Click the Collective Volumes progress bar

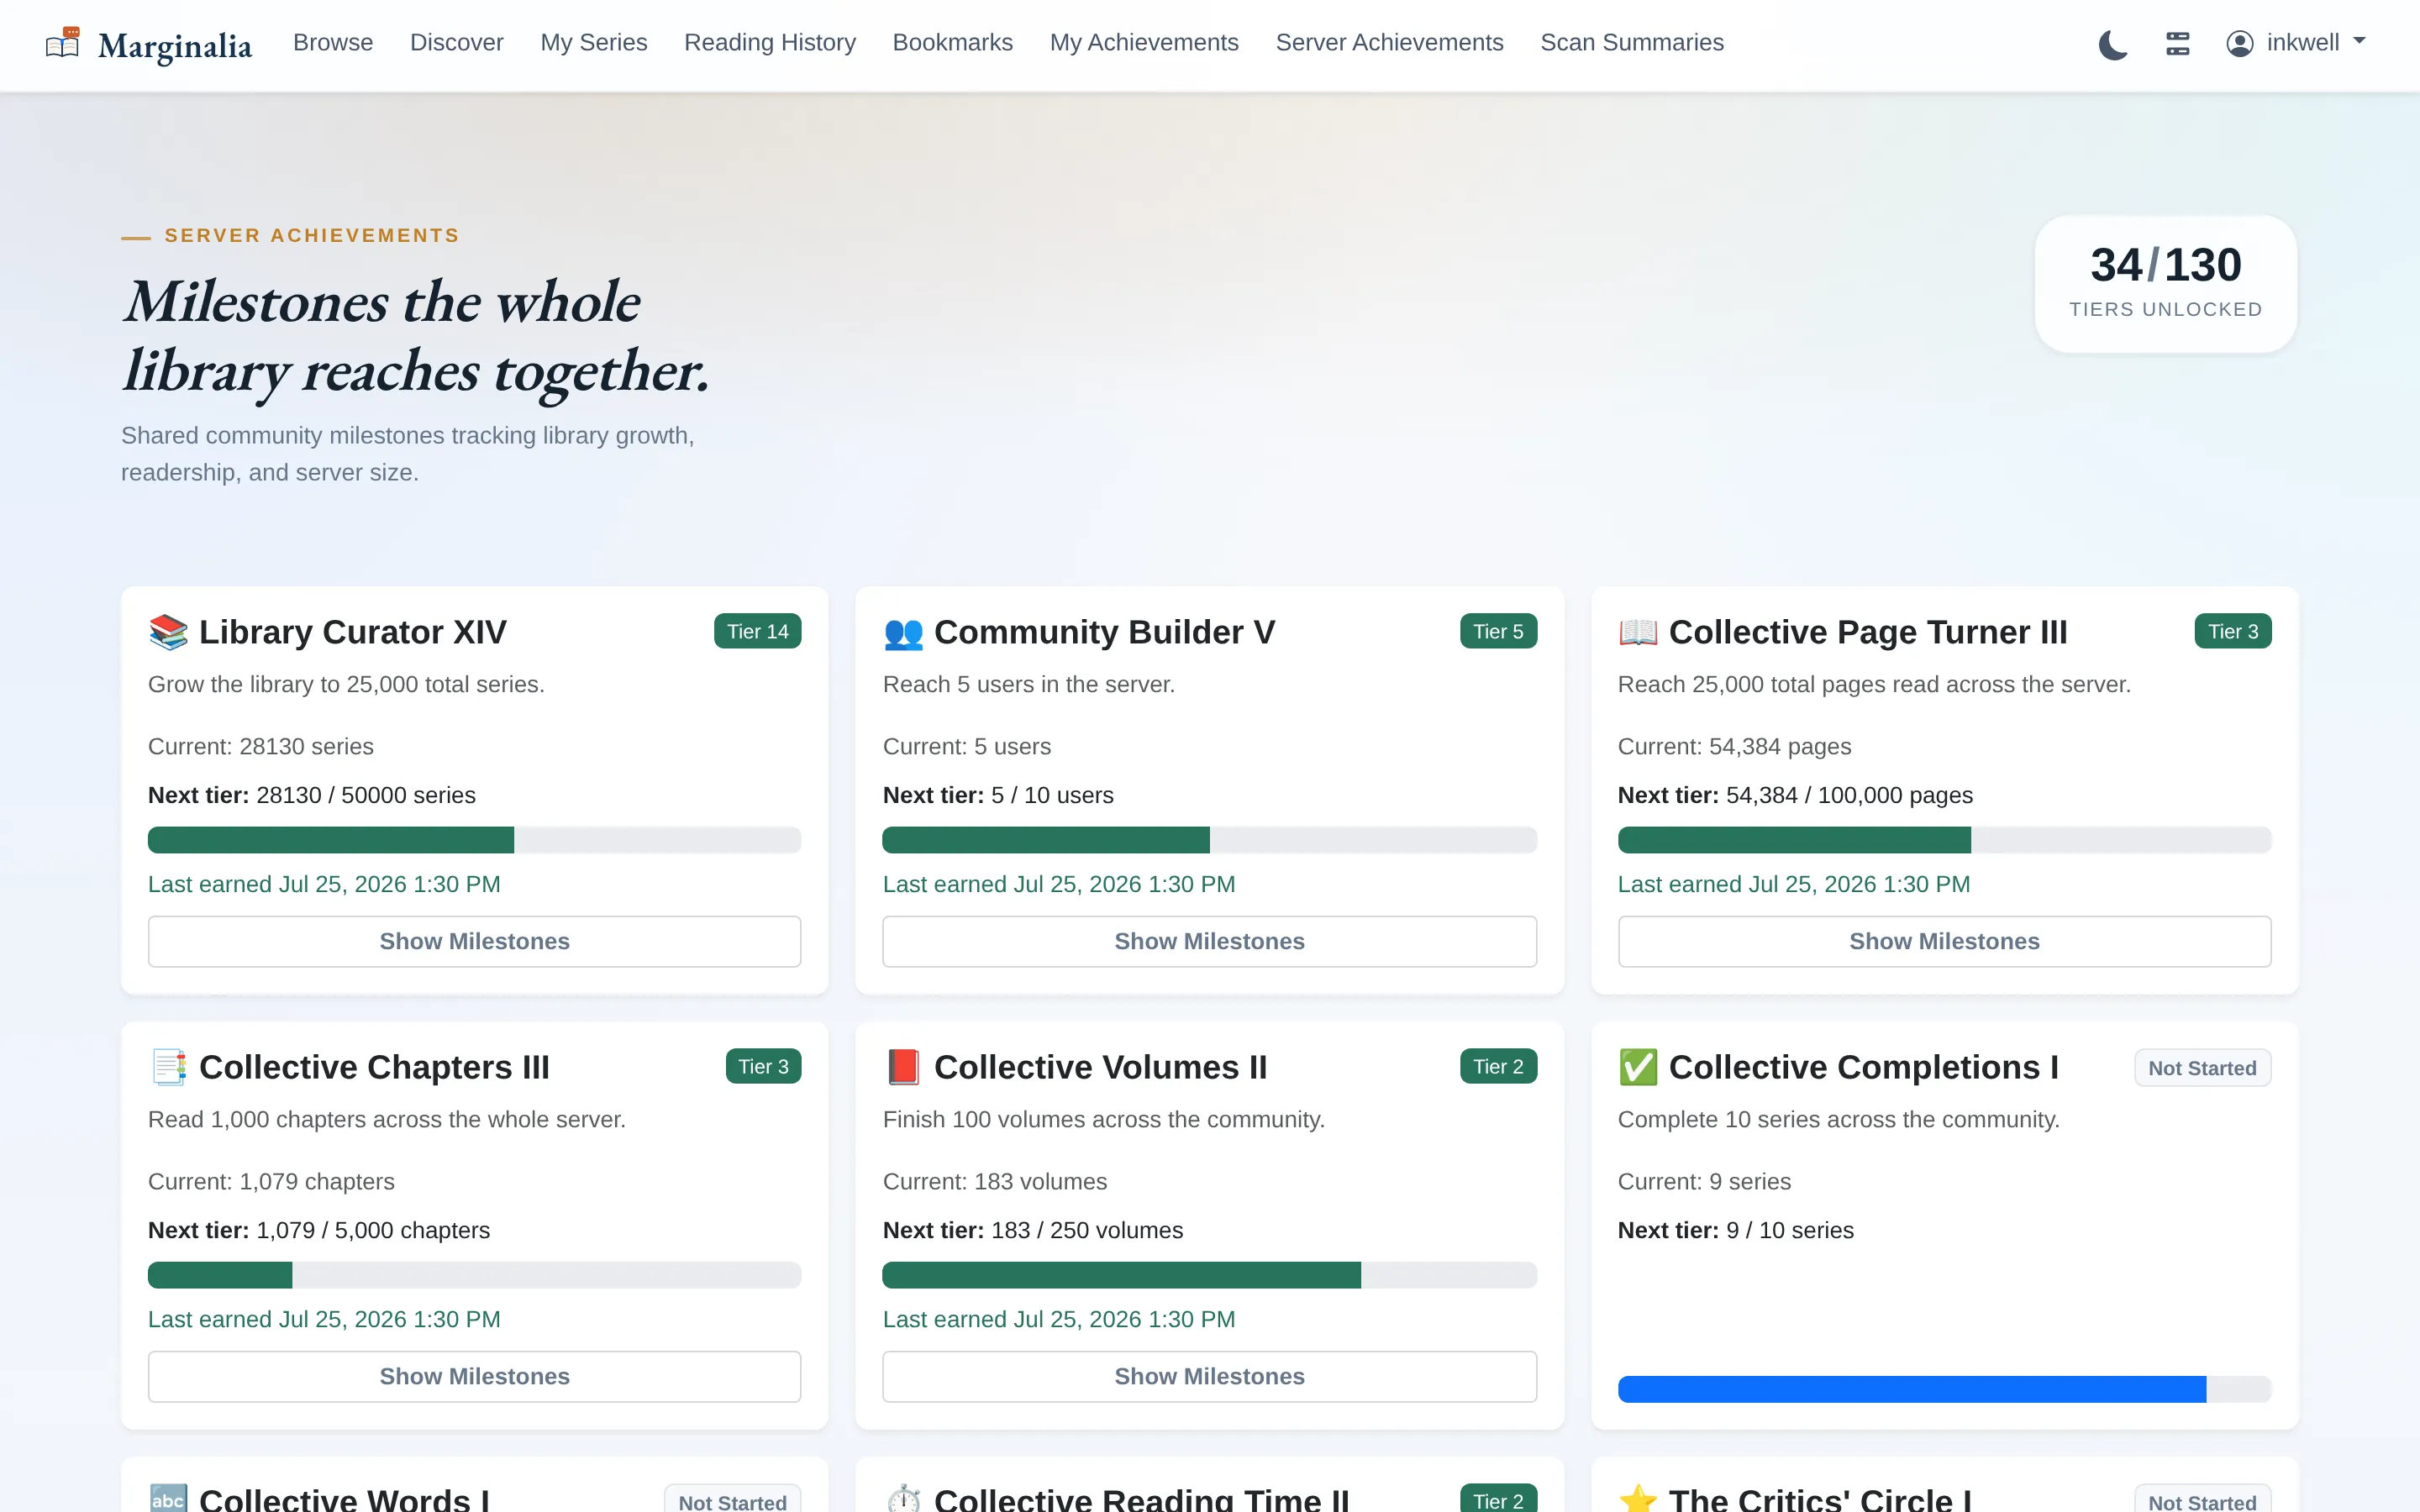(x=1209, y=1275)
